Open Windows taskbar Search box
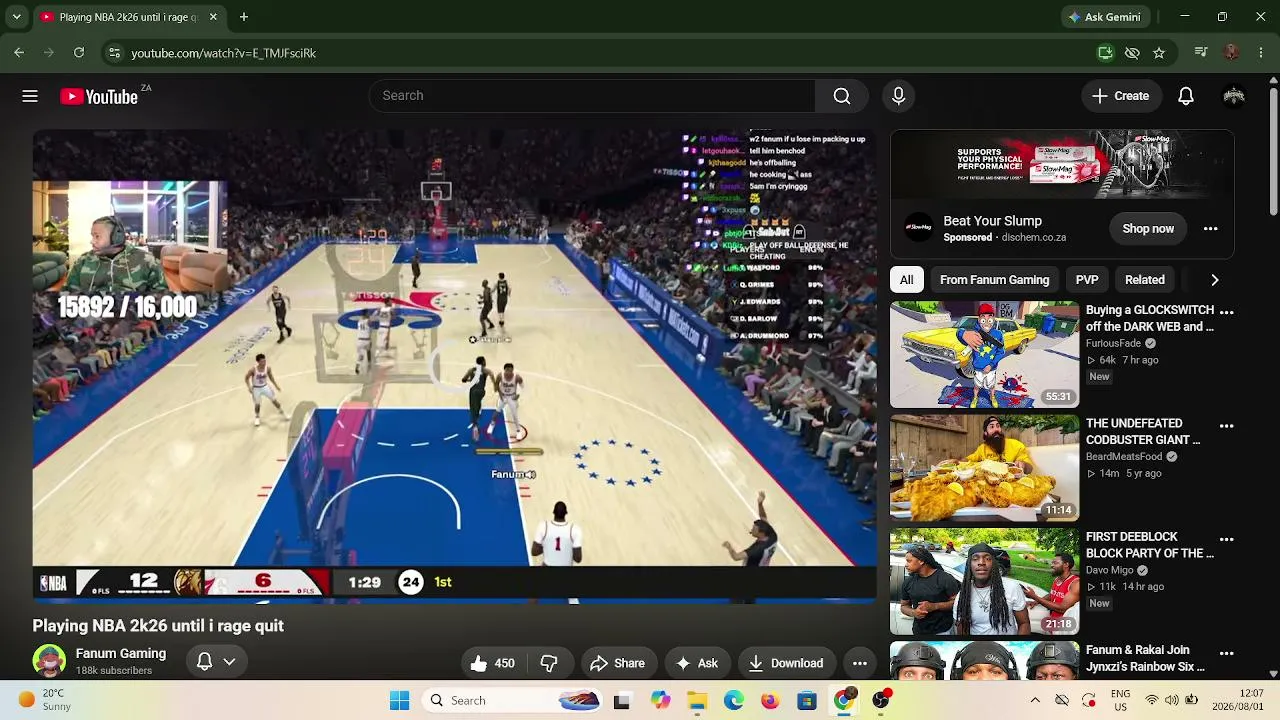Viewport: 1280px width, 720px height. (512, 701)
